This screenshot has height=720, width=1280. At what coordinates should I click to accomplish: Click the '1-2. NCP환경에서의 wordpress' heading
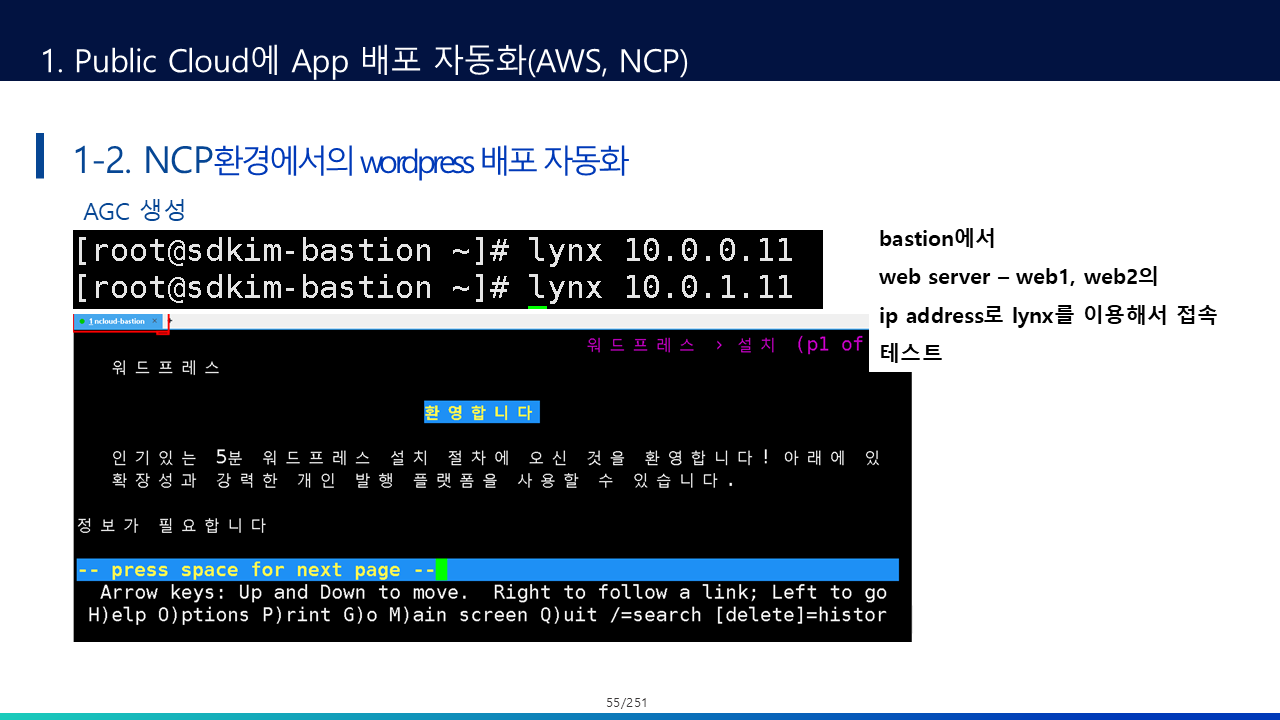click(350, 160)
